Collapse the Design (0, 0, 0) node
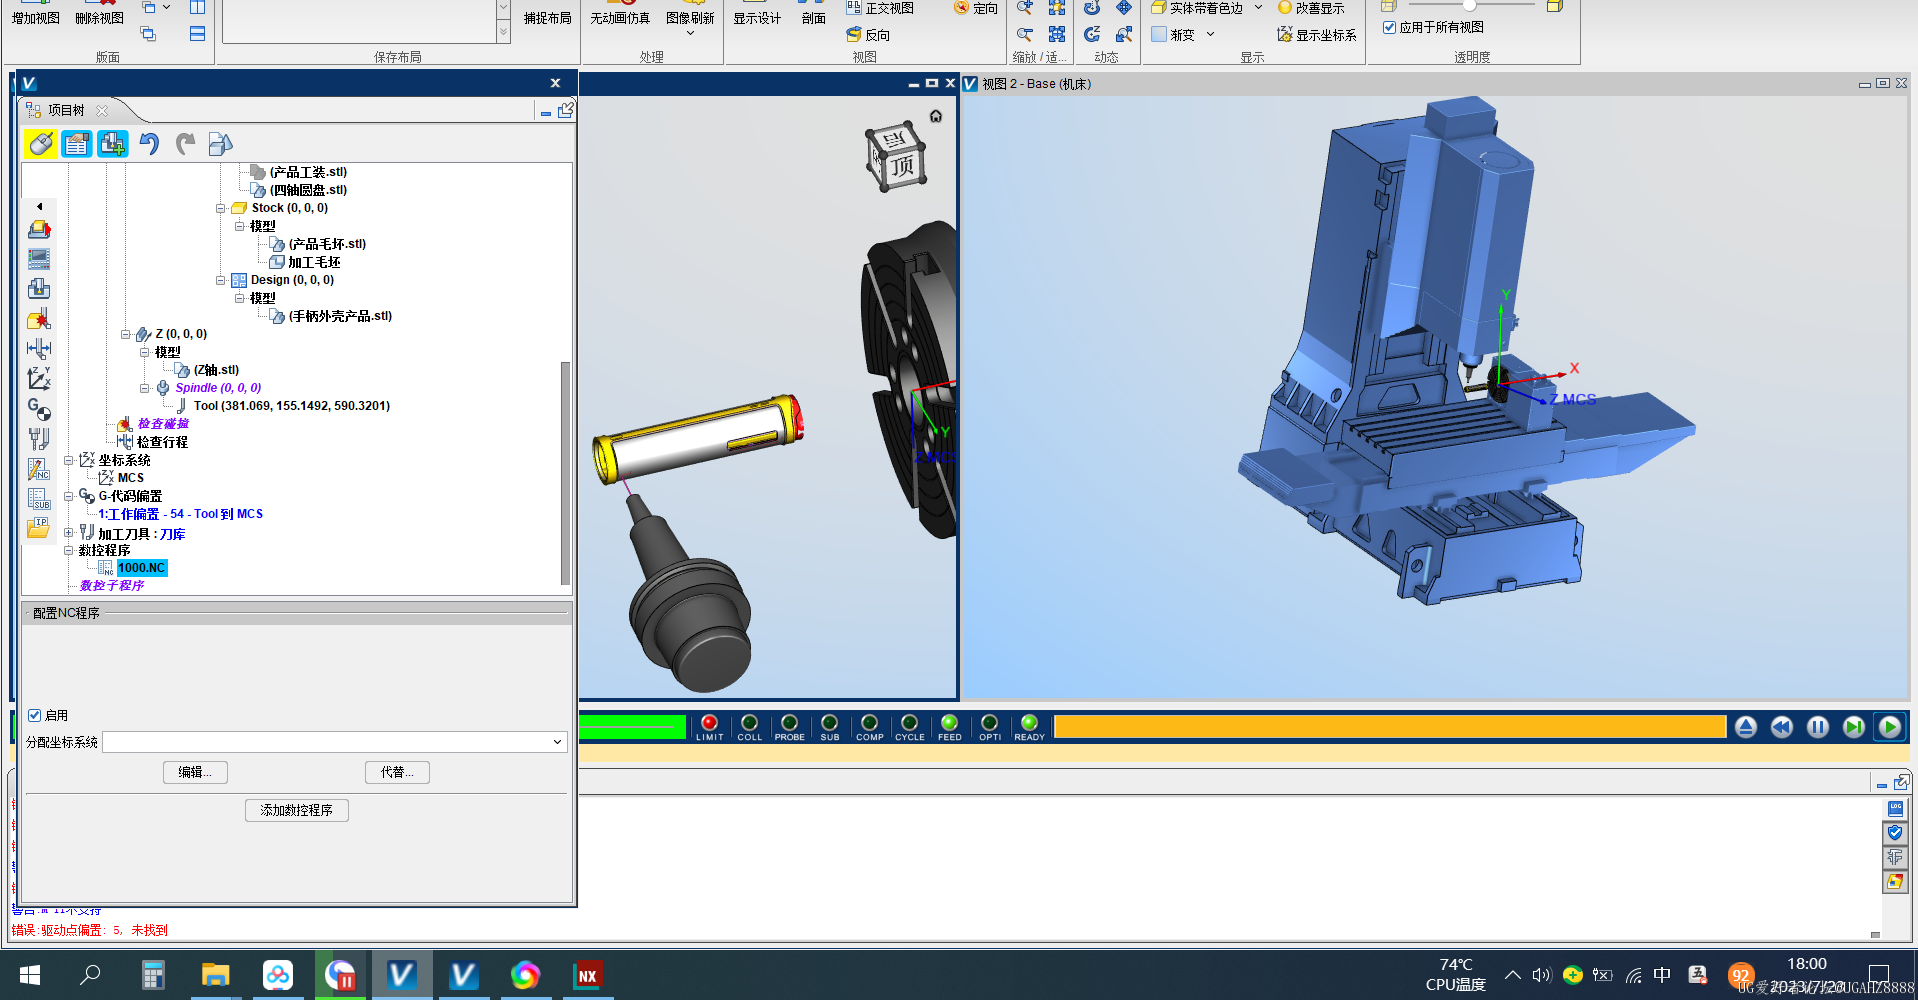1918x1000 pixels. point(220,280)
